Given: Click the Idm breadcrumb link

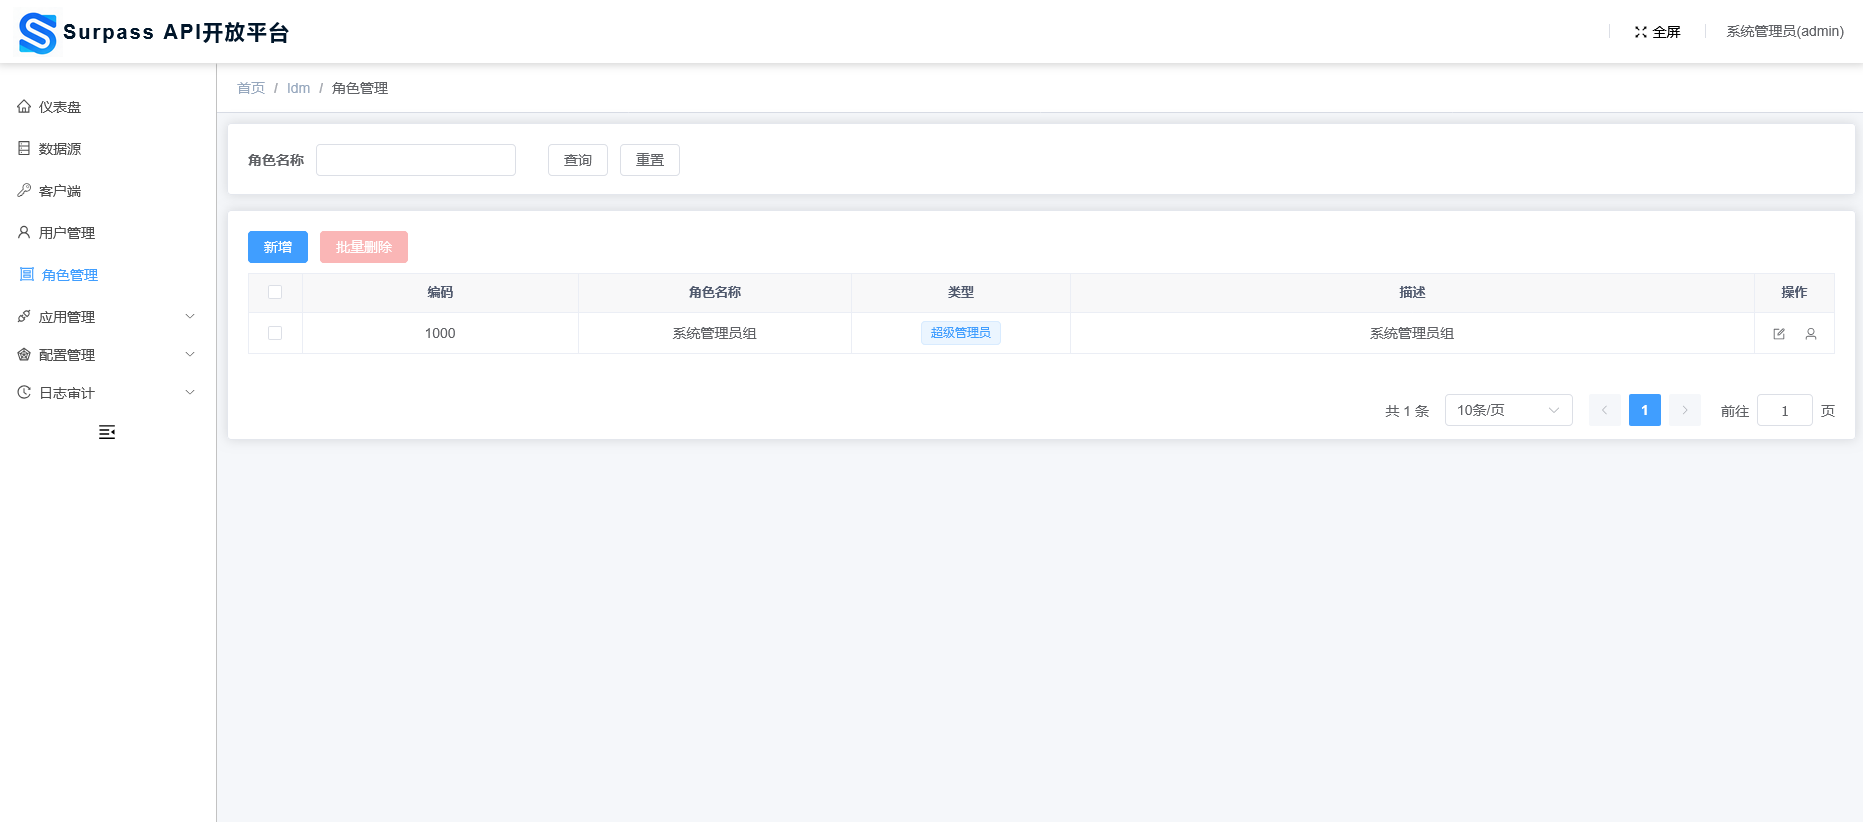Looking at the screenshot, I should click(x=299, y=88).
